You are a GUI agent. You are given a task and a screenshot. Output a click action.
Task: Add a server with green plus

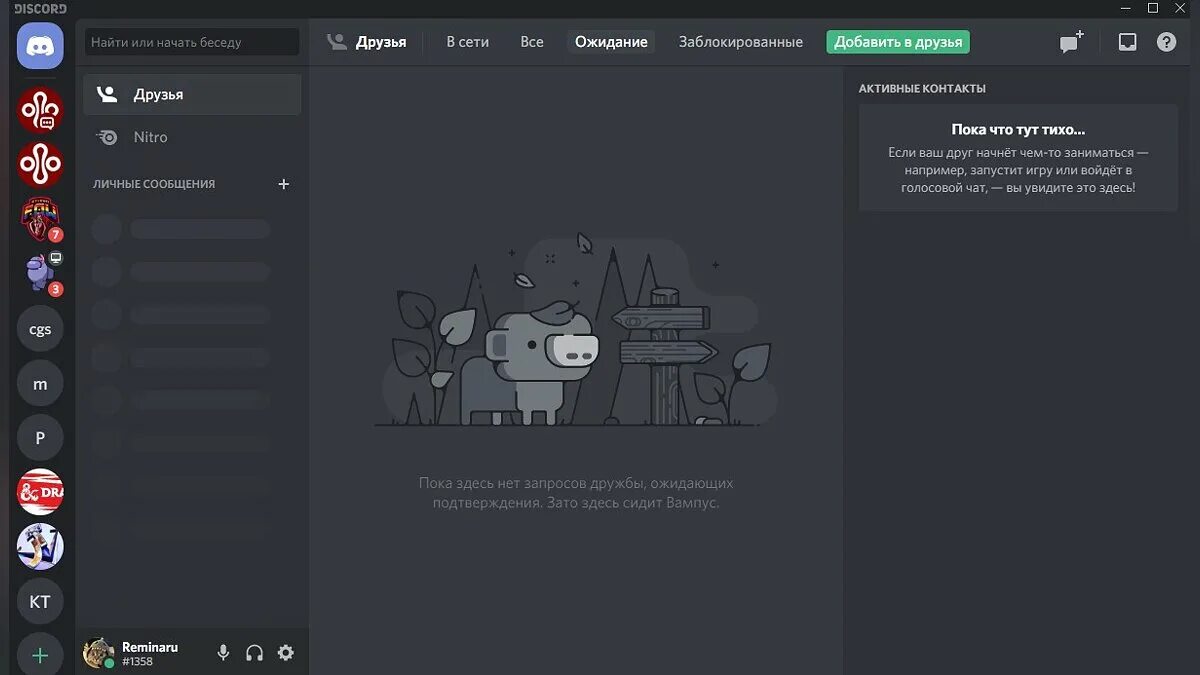pyautogui.click(x=40, y=656)
